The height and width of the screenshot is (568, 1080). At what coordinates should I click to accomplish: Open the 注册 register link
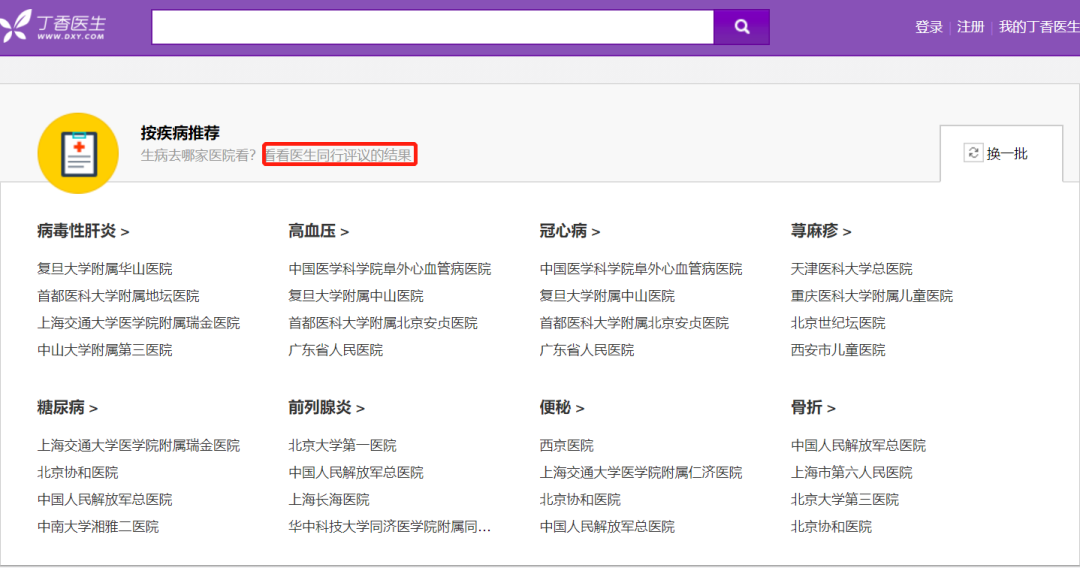(x=970, y=27)
